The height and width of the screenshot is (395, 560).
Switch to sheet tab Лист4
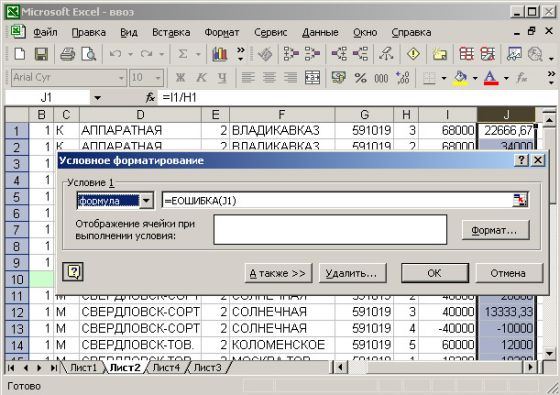pyautogui.click(x=166, y=368)
